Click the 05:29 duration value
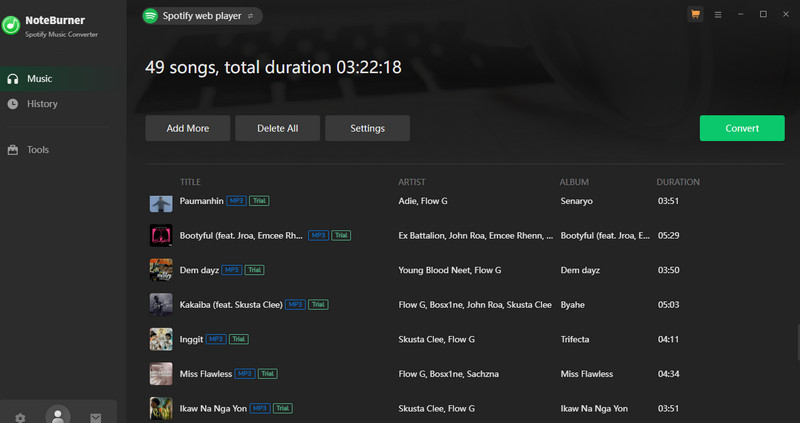Image resolution: width=800 pixels, height=423 pixels. [x=668, y=235]
